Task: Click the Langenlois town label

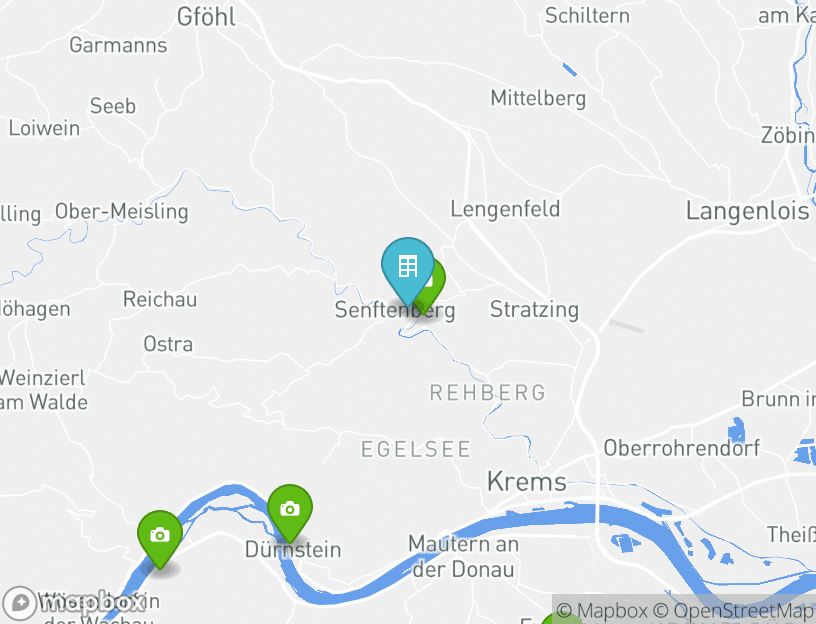Action: [x=748, y=211]
